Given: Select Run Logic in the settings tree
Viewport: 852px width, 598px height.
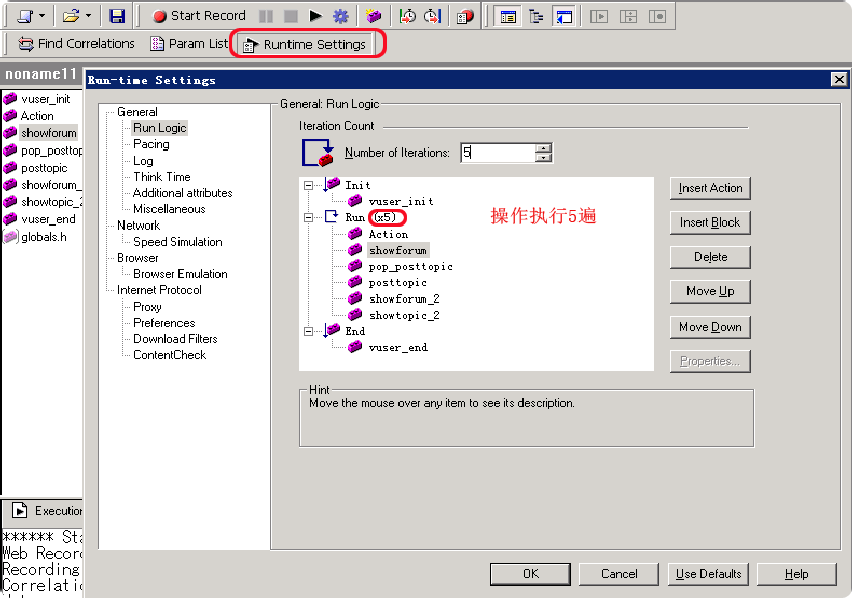Looking at the screenshot, I should coord(160,128).
